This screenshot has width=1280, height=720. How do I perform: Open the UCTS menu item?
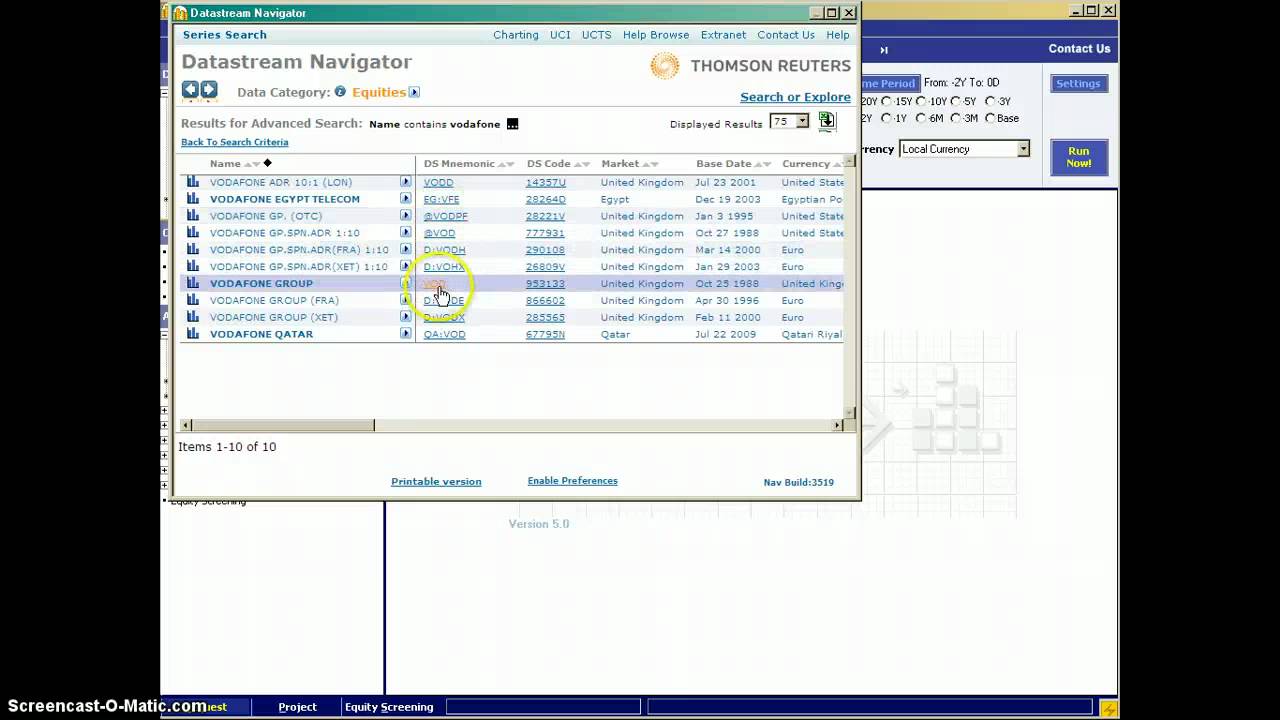tap(597, 35)
